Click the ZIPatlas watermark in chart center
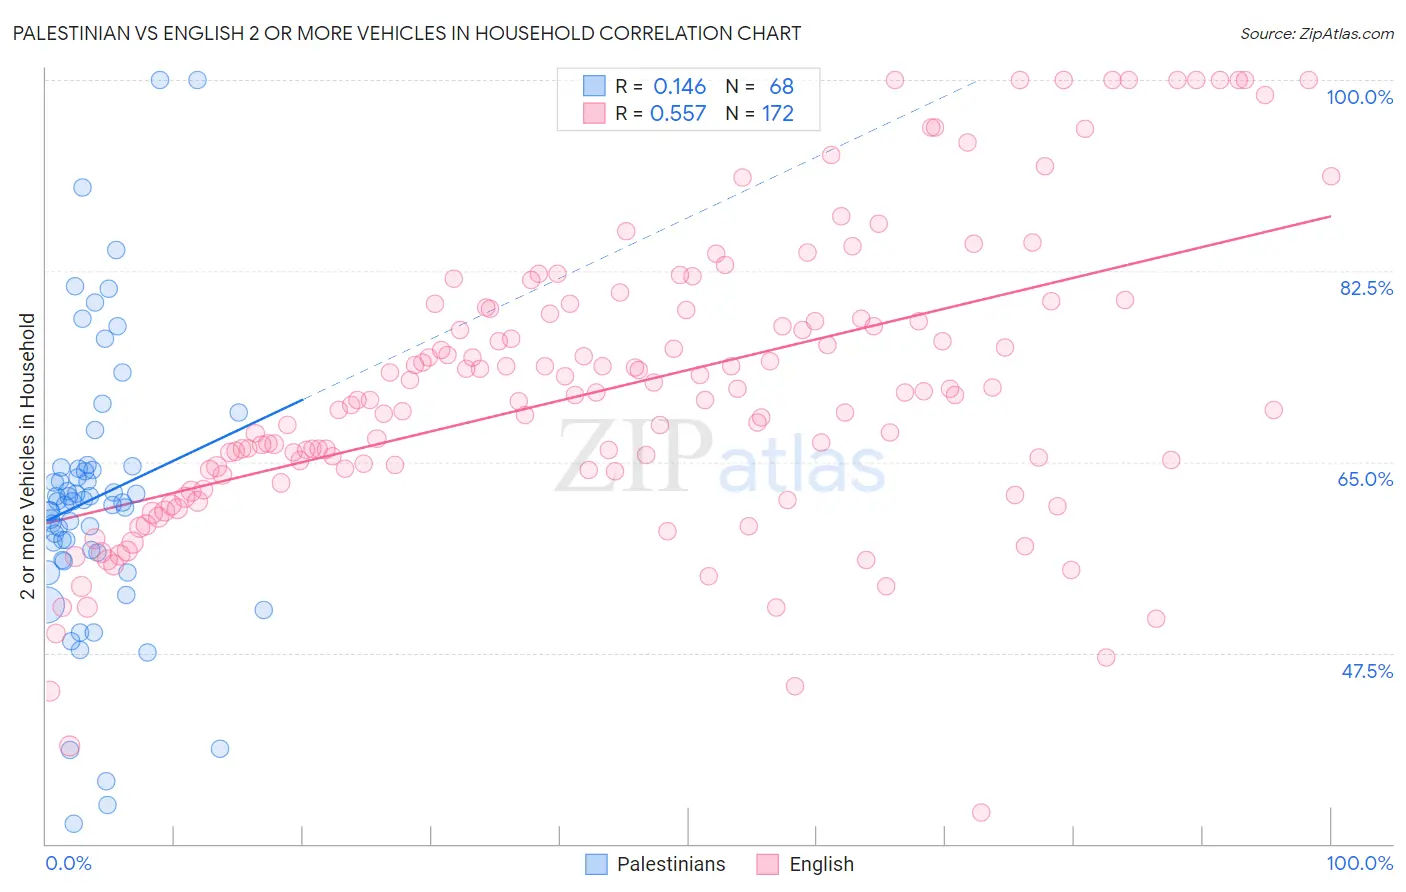Screen dimensions: 1406x892 pyautogui.click(x=720, y=457)
